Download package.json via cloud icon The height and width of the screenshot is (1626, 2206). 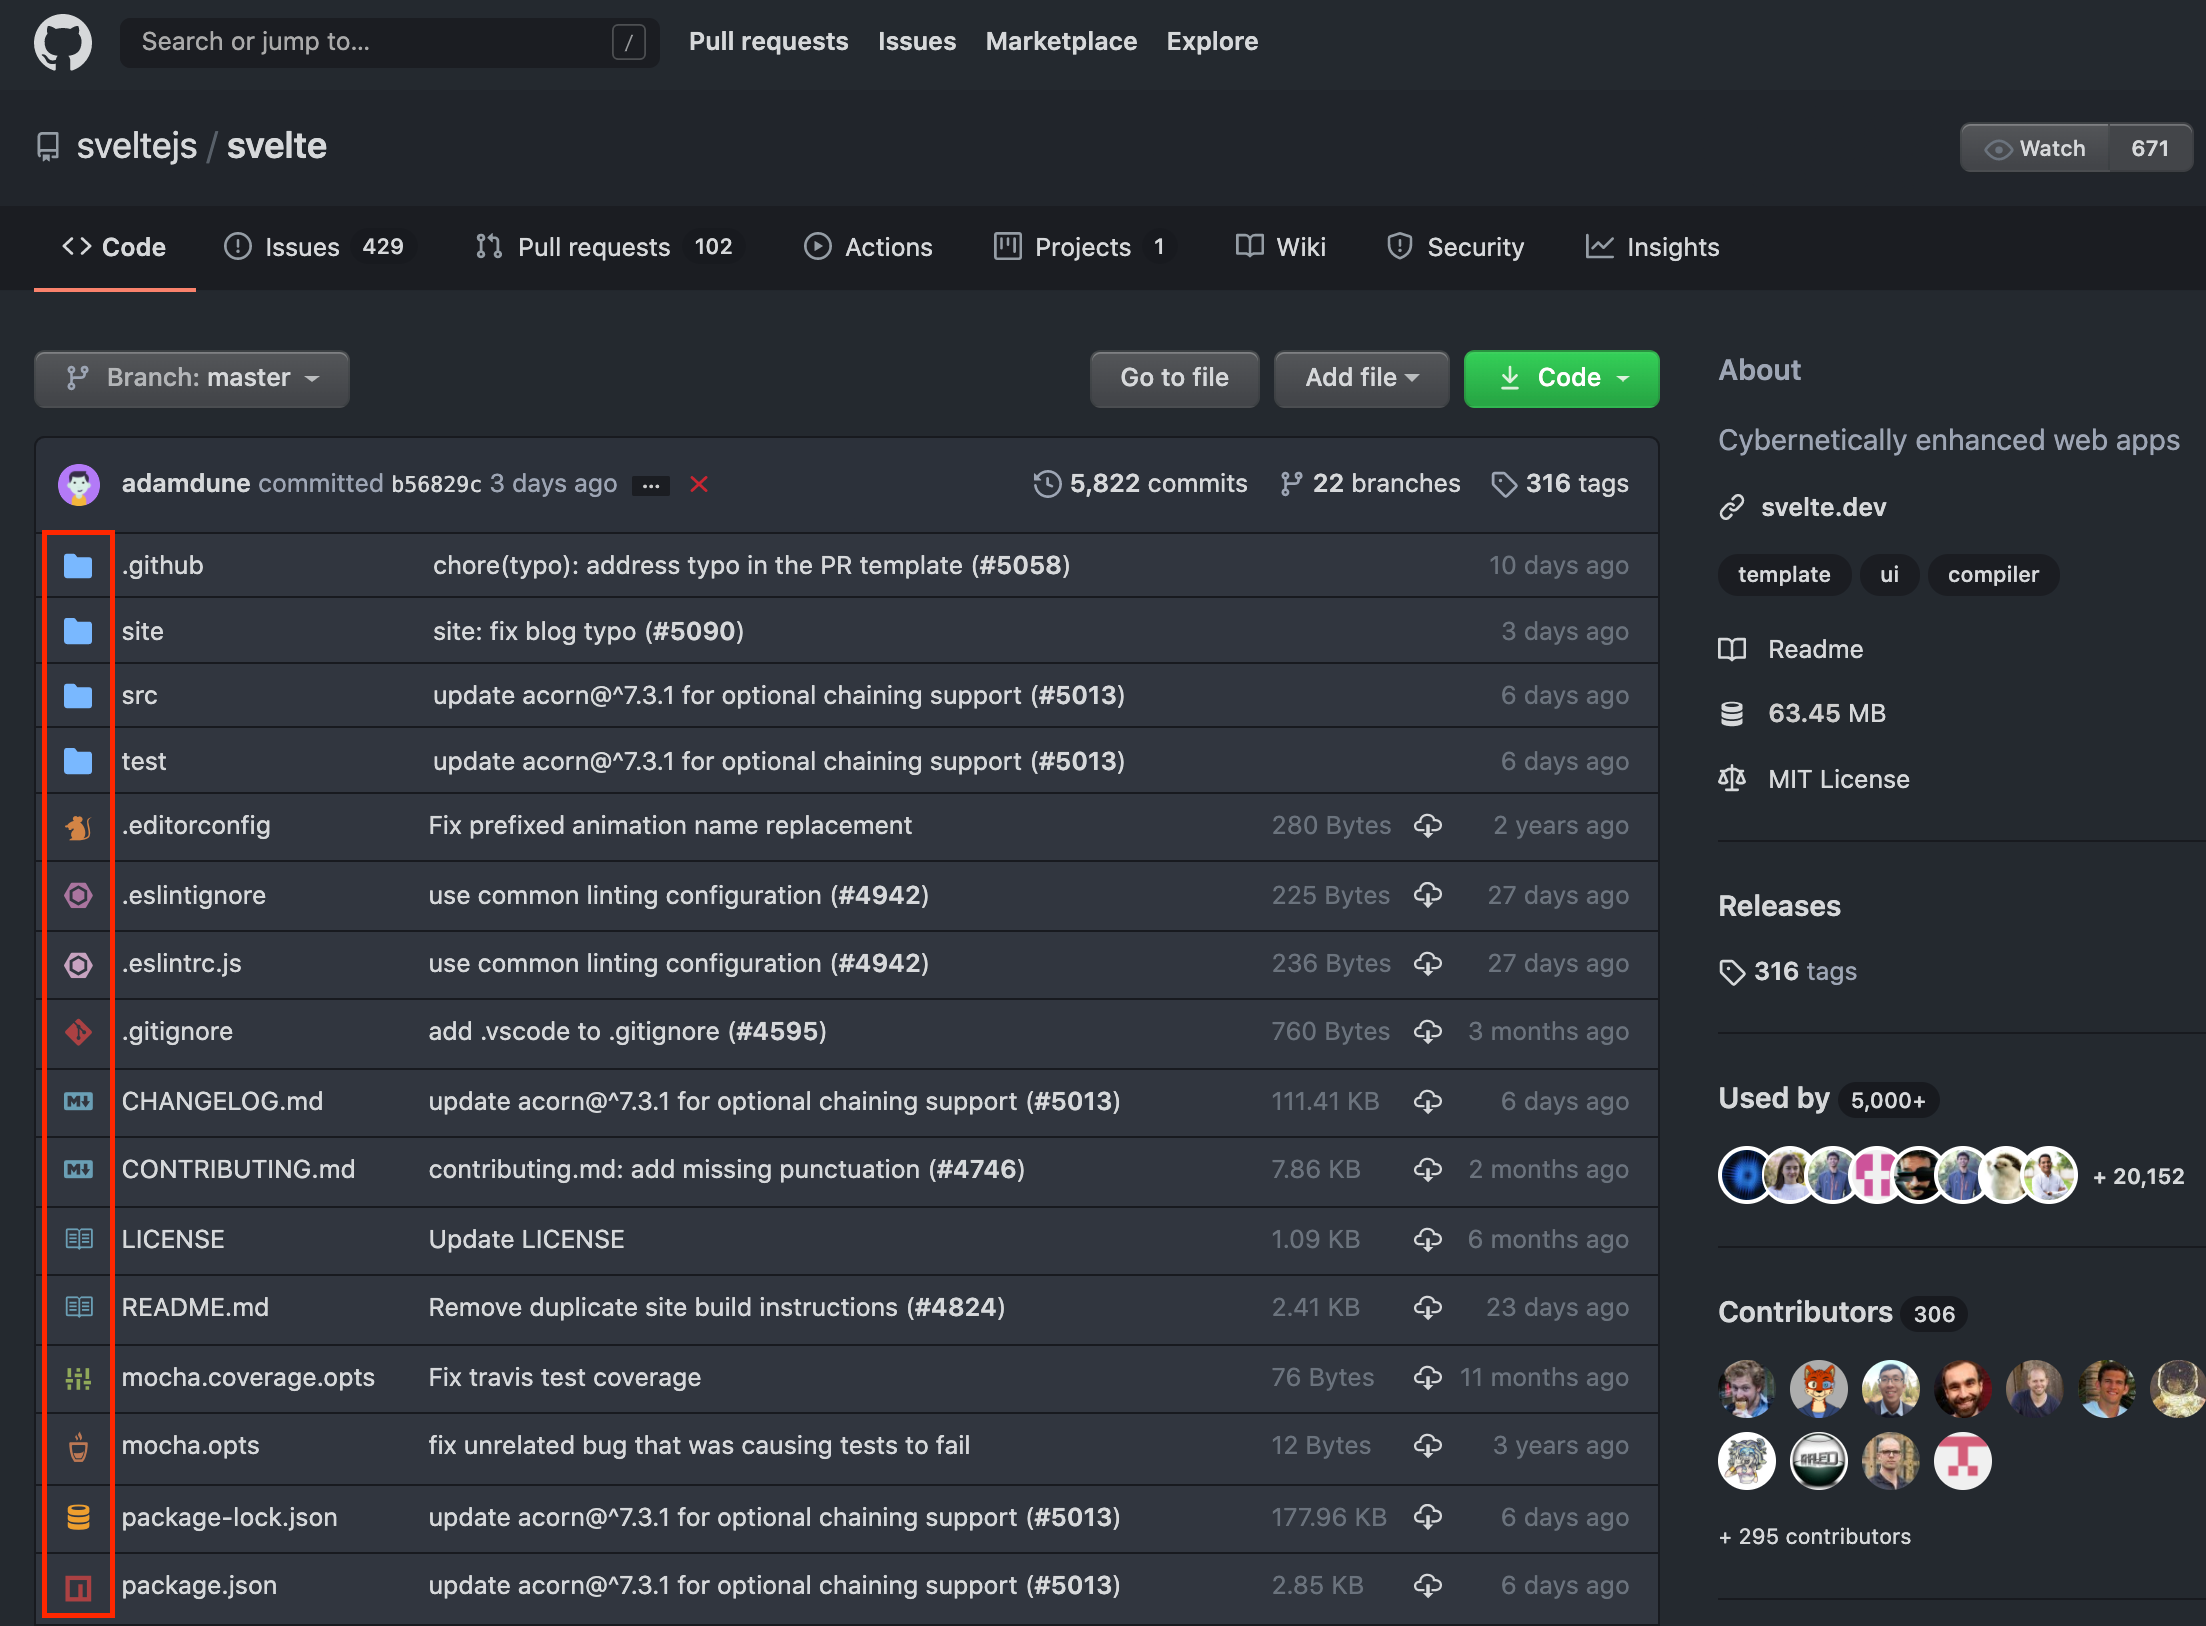1428,1586
